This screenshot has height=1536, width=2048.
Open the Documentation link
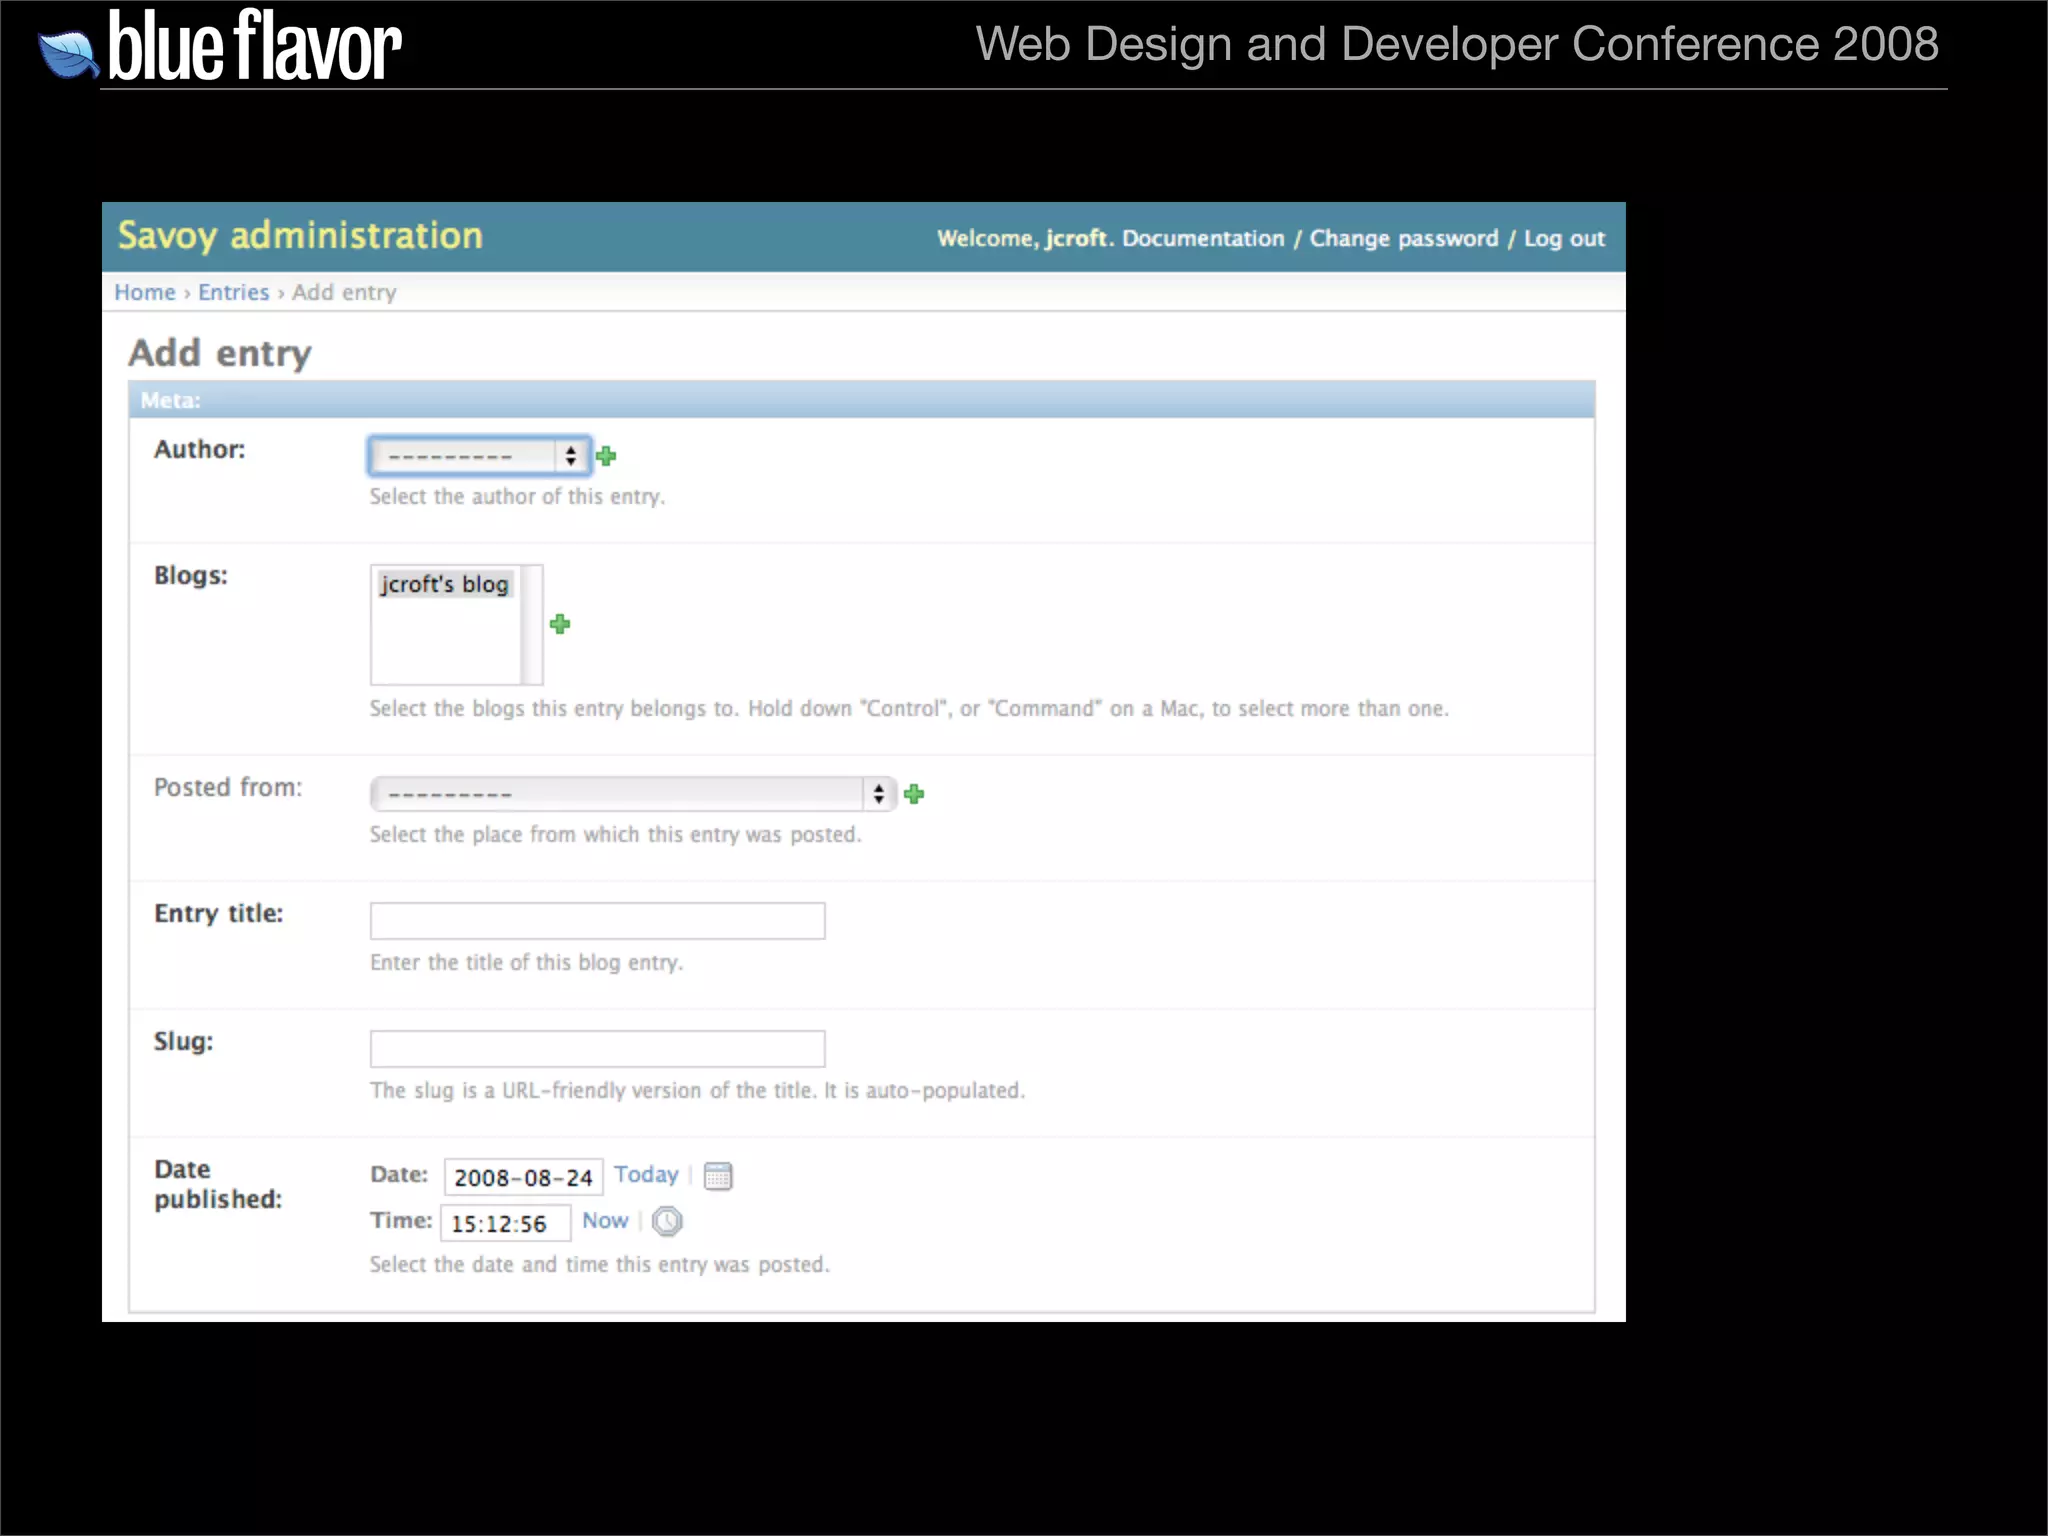(x=1203, y=238)
